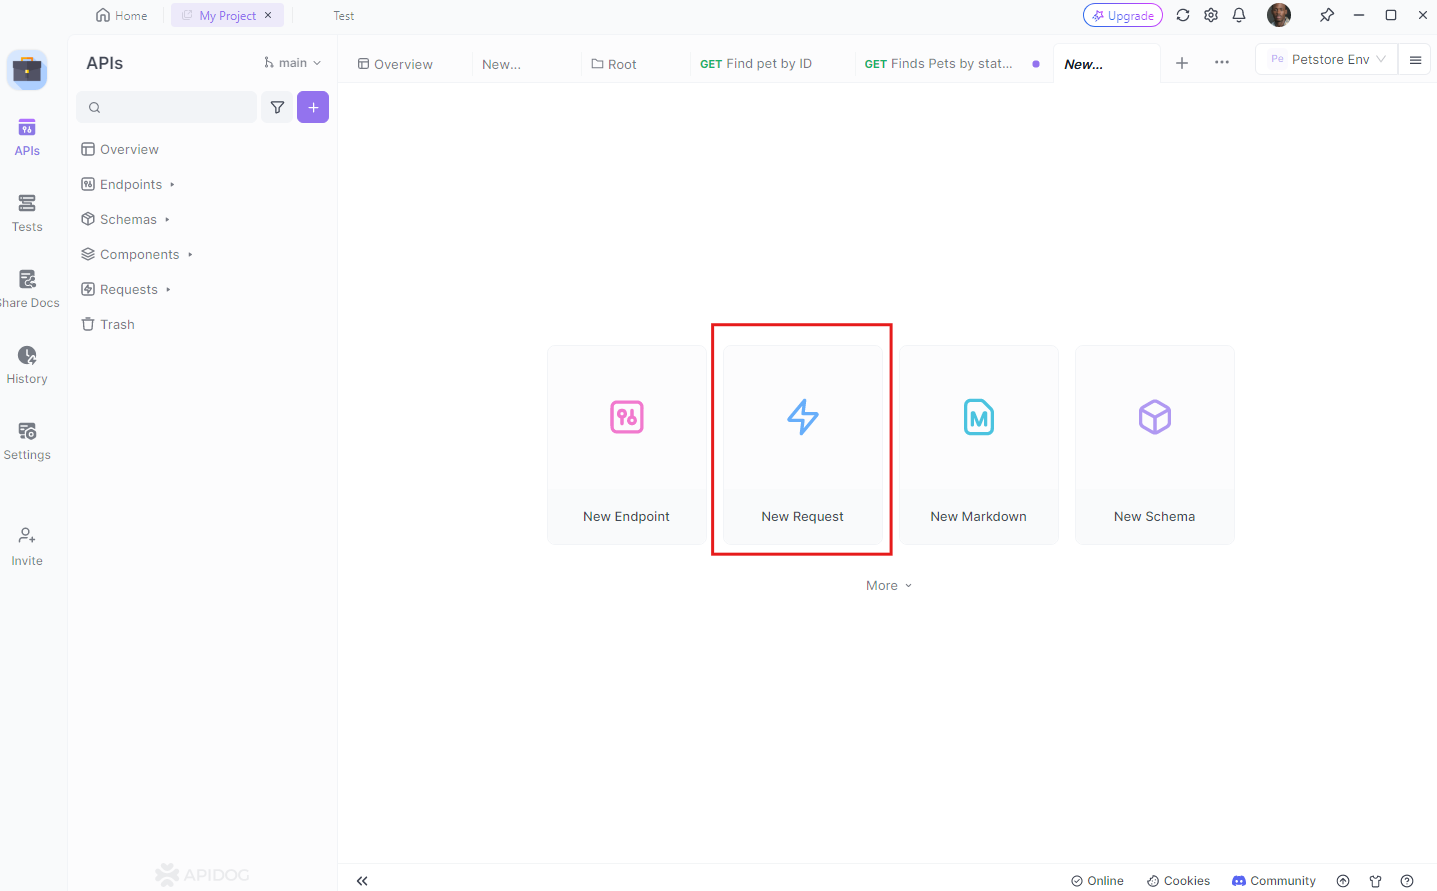This screenshot has width=1437, height=891.
Task: Switch to the first New... tab
Action: pyautogui.click(x=501, y=64)
